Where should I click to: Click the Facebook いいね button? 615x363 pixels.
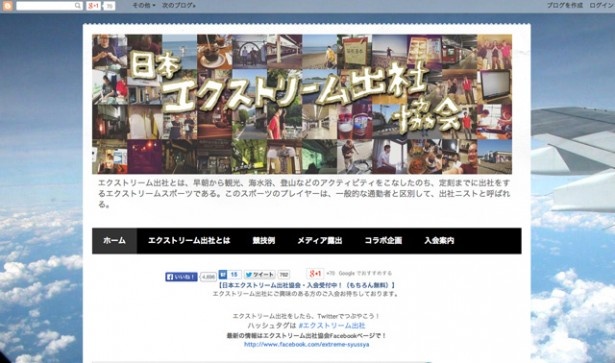point(181,277)
